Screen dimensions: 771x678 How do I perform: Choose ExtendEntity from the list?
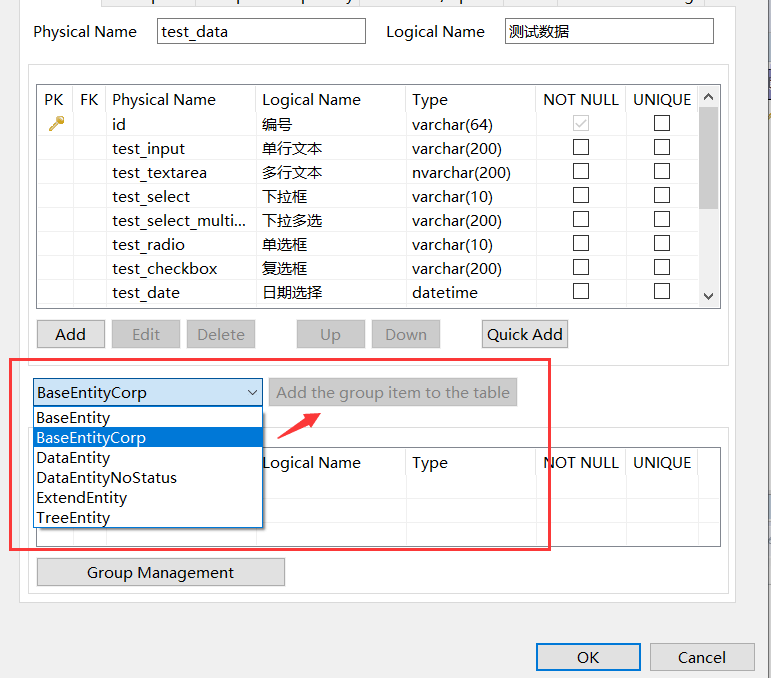click(x=148, y=498)
